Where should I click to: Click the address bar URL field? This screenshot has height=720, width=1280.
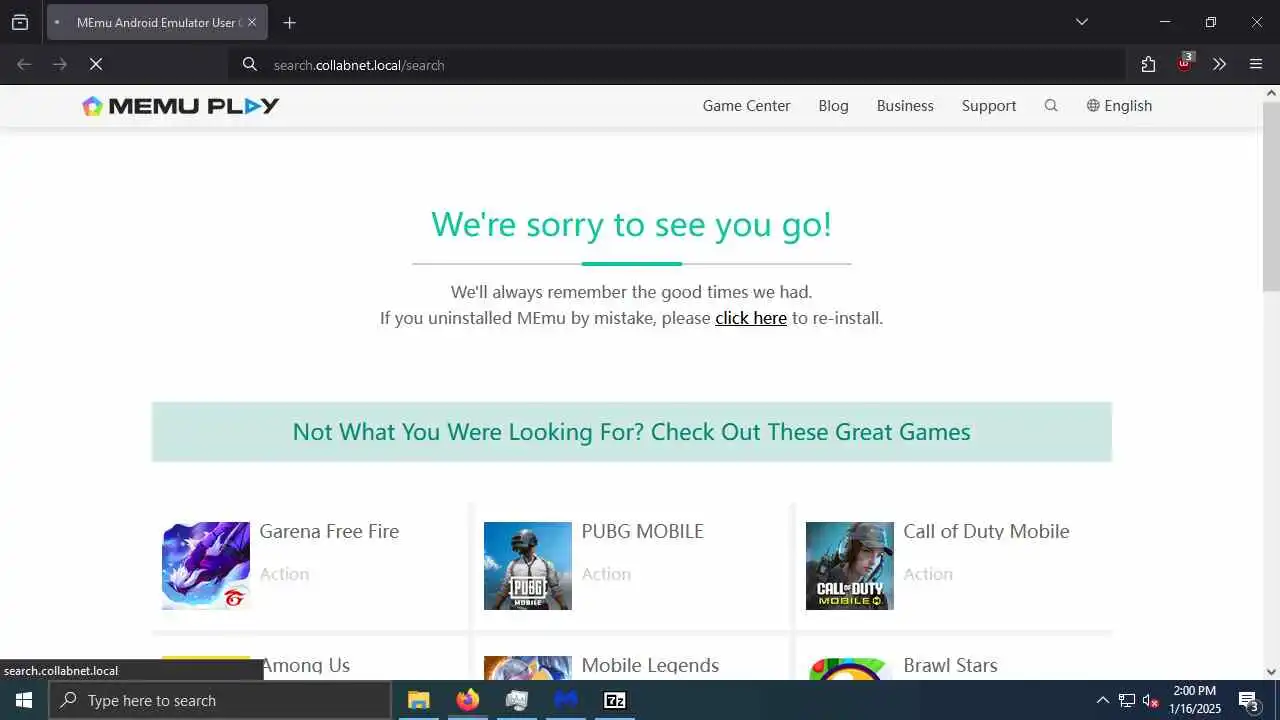pos(676,65)
